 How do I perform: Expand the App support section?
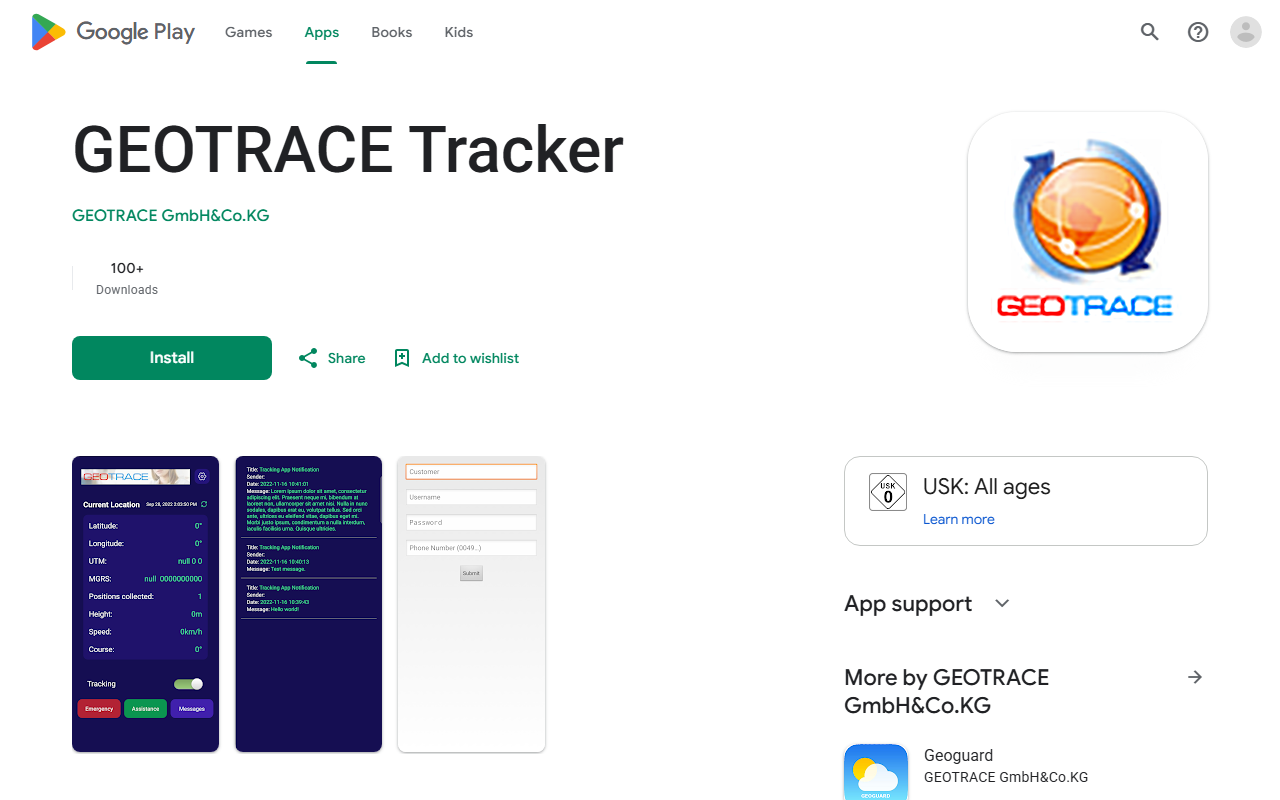tap(928, 604)
